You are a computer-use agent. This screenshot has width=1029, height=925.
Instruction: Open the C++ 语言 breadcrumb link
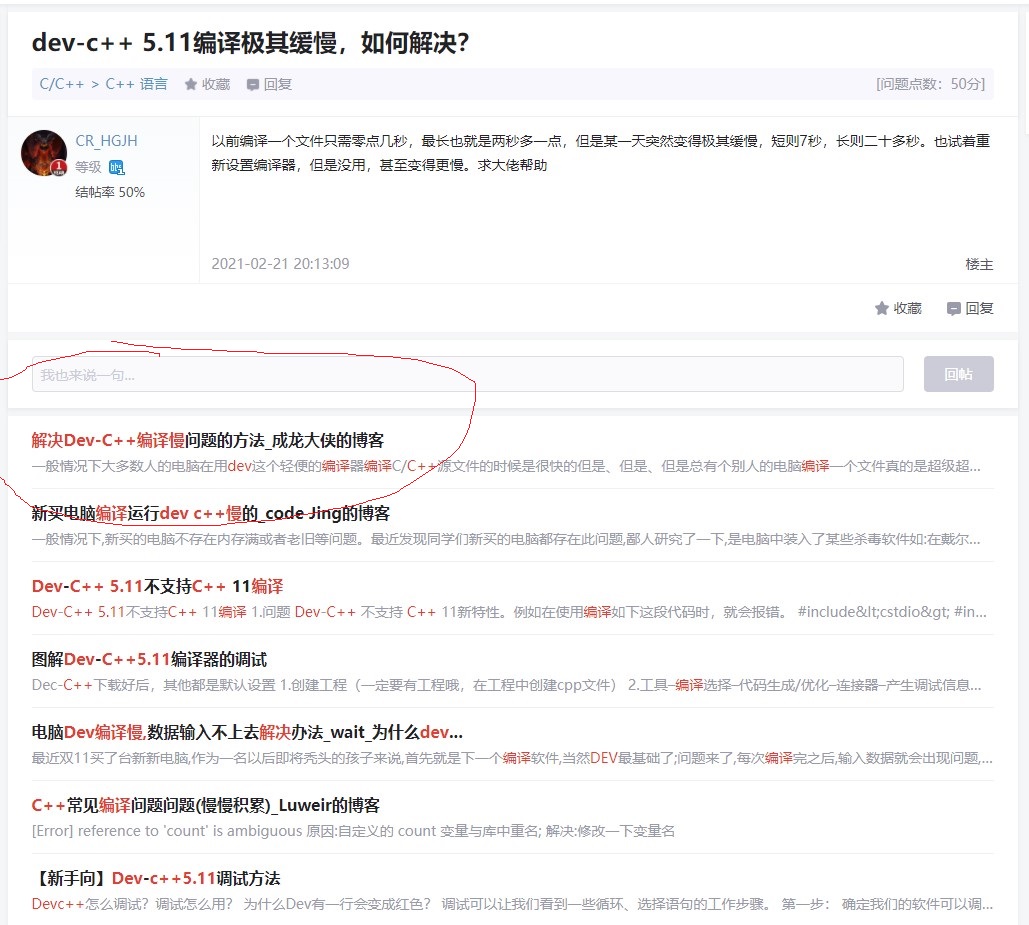136,84
